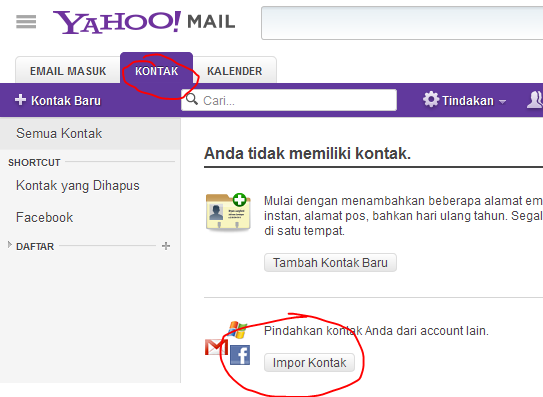Click the top Yahoo search box
Image resolution: width=543 pixels, height=397 pixels.
pos(402,23)
